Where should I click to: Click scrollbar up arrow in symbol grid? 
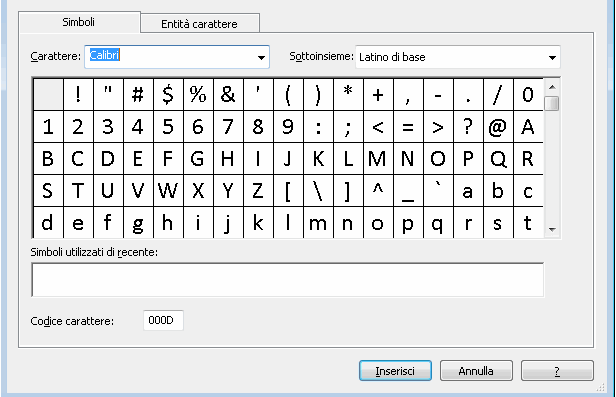(x=552, y=87)
